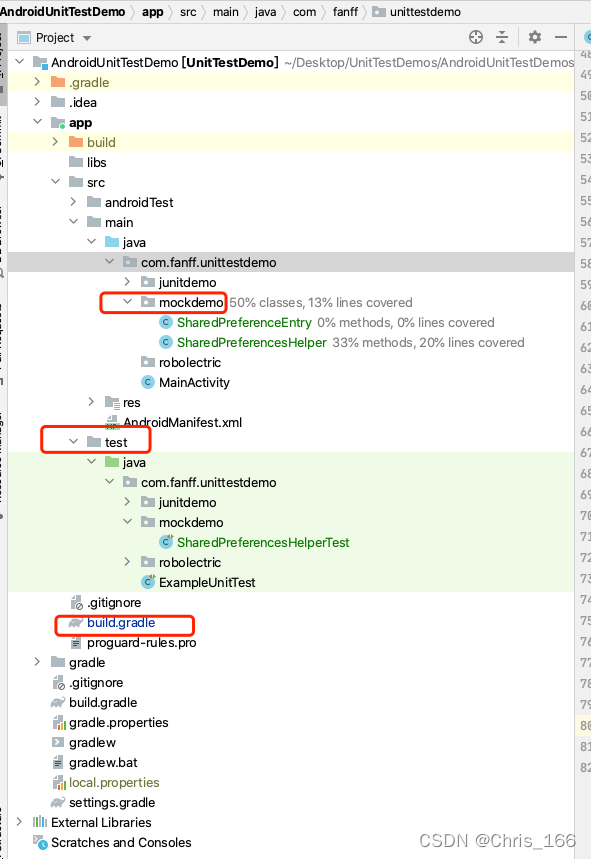Click the java source folder icon under main

pos(112,242)
